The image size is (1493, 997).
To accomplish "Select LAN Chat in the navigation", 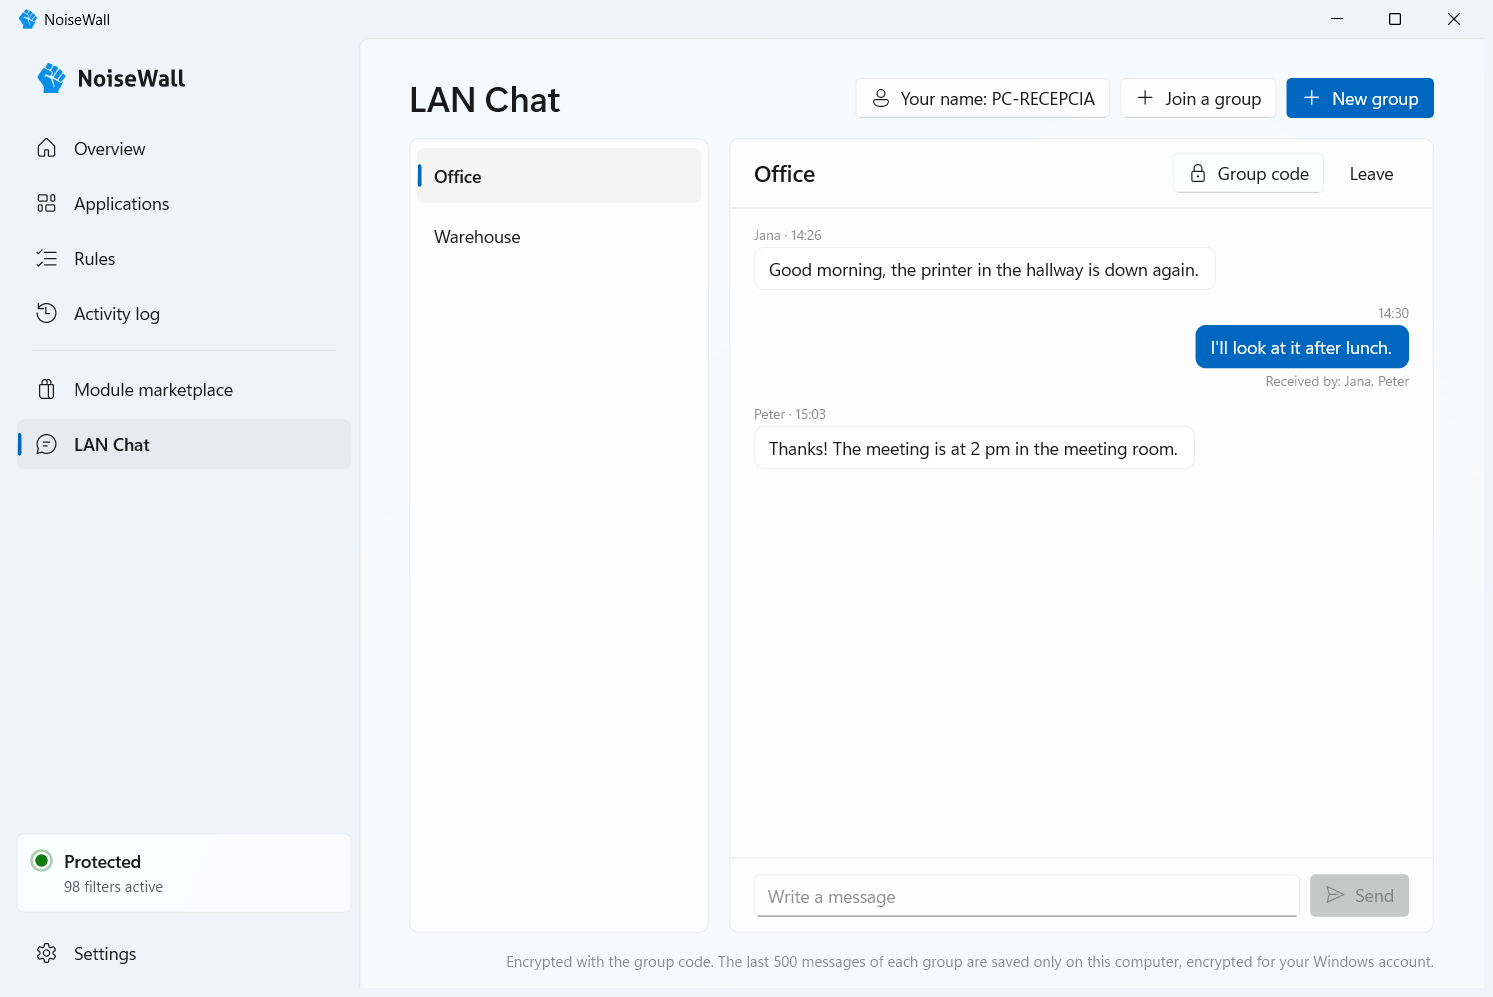I will click(184, 444).
